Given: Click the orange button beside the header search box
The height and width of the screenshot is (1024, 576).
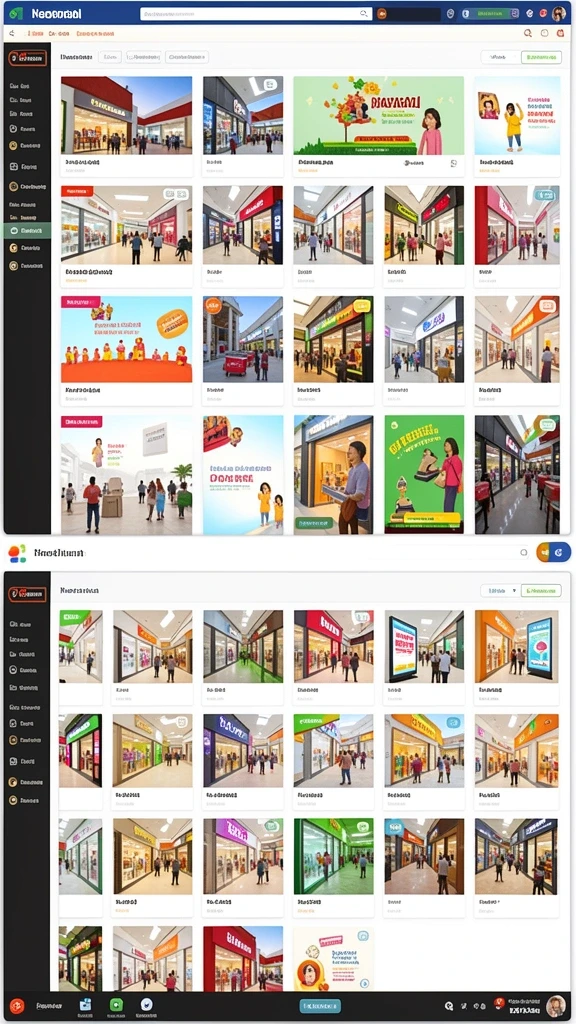Looking at the screenshot, I should click(381, 13).
